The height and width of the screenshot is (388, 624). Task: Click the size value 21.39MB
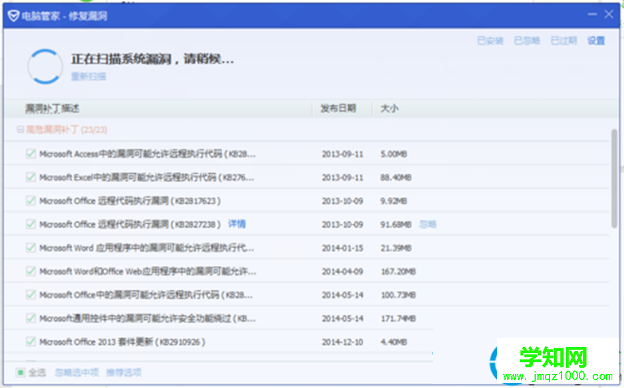tap(396, 248)
